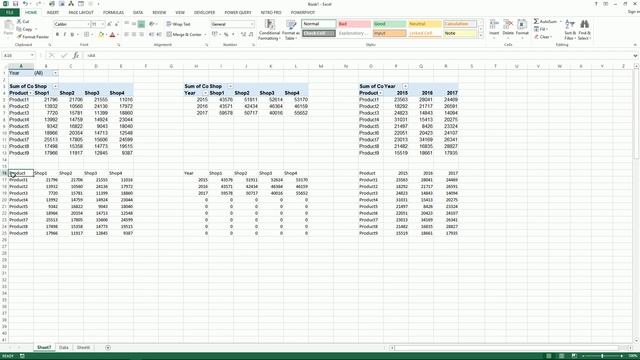Save the workbook from the quick access toolbar
Image resolution: width=640 pixels, height=360 pixels.
click(16, 4)
